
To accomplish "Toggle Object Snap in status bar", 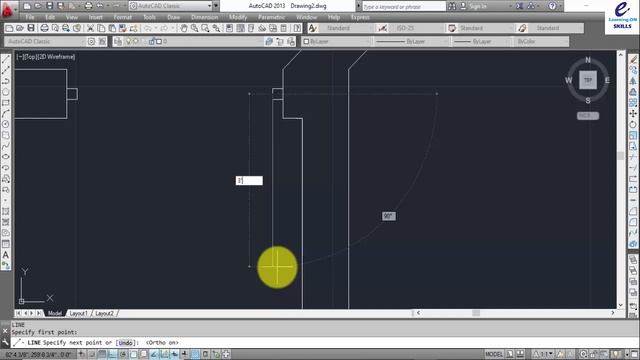I will coord(133,354).
